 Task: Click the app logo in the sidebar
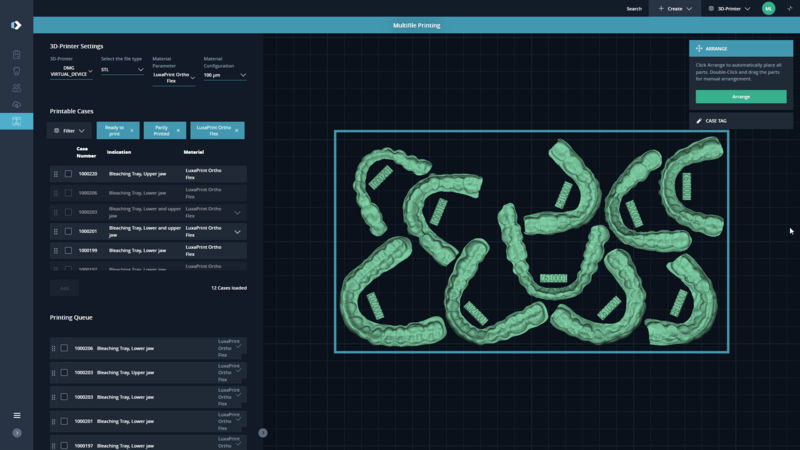[16, 25]
